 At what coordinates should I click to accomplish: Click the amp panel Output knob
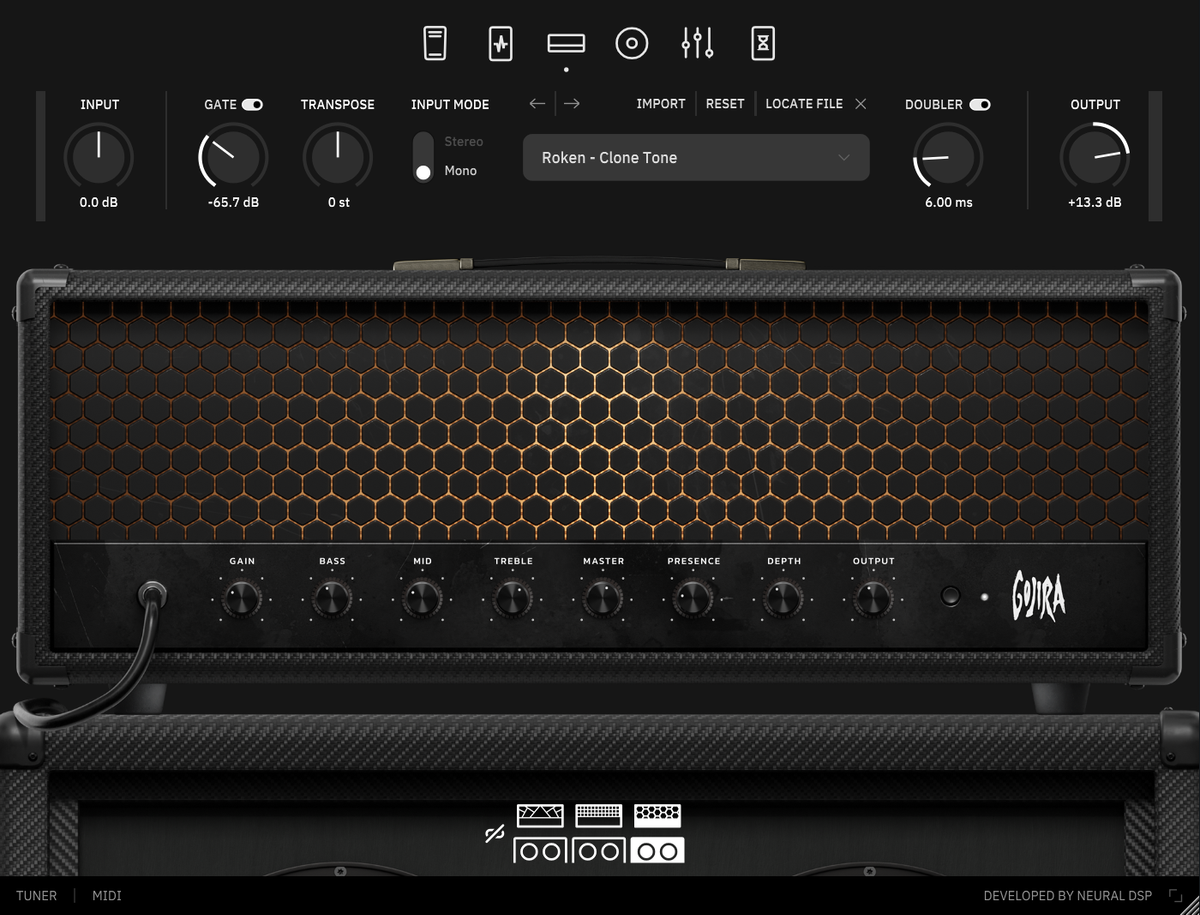point(873,599)
